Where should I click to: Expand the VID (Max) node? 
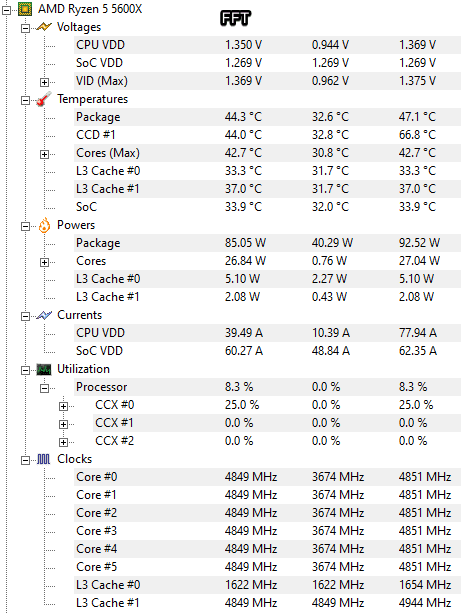(x=44, y=82)
